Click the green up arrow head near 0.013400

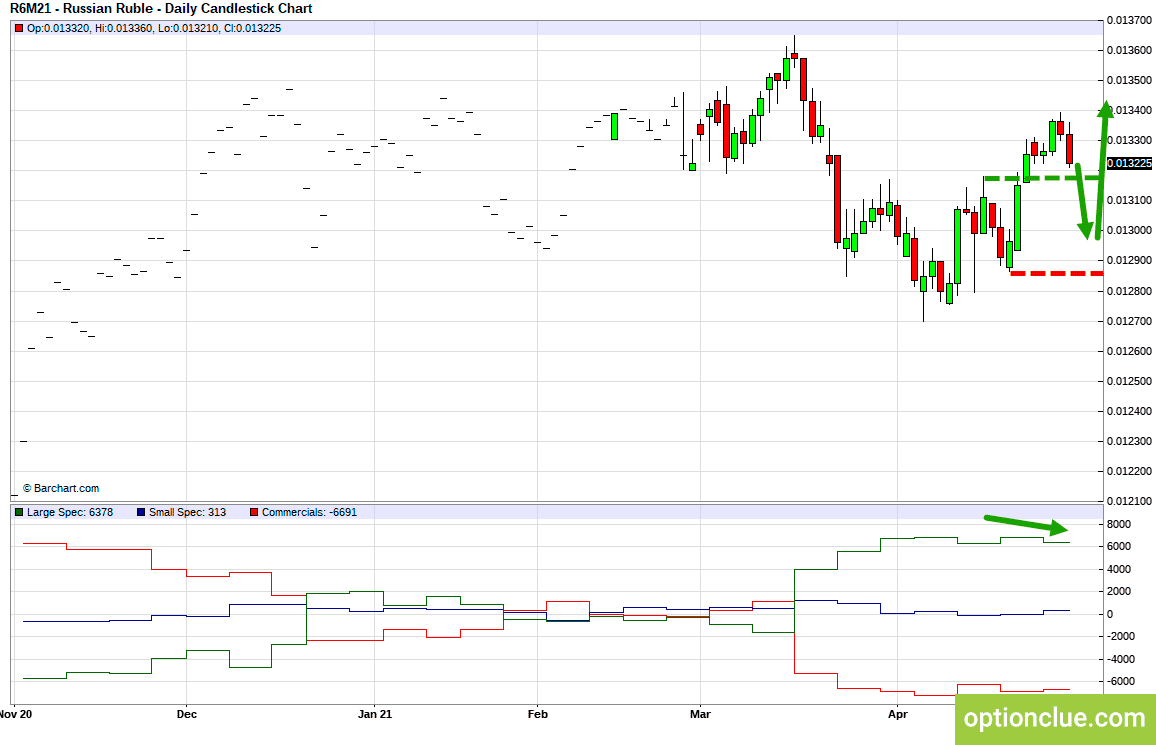[x=1105, y=109]
